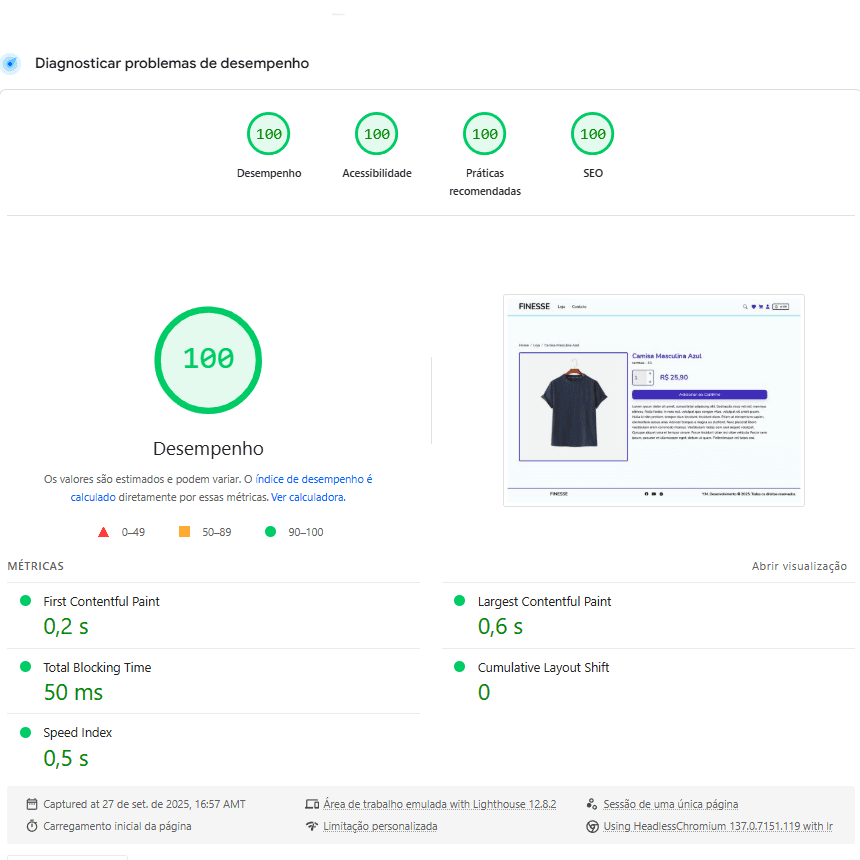Click the FINESSE page screenshot thumbnail
Screen dimensions: 860x860
coord(653,400)
